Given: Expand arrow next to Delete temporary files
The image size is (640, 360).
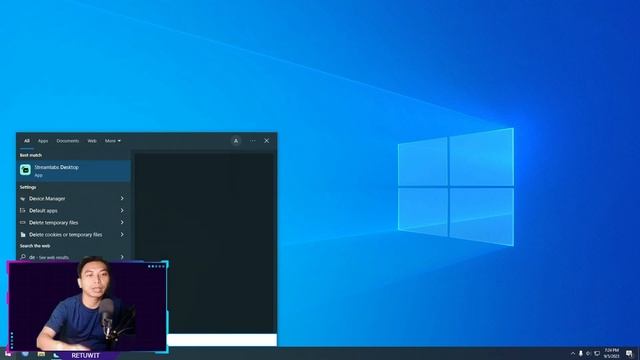Looking at the screenshot, I should click(x=122, y=222).
